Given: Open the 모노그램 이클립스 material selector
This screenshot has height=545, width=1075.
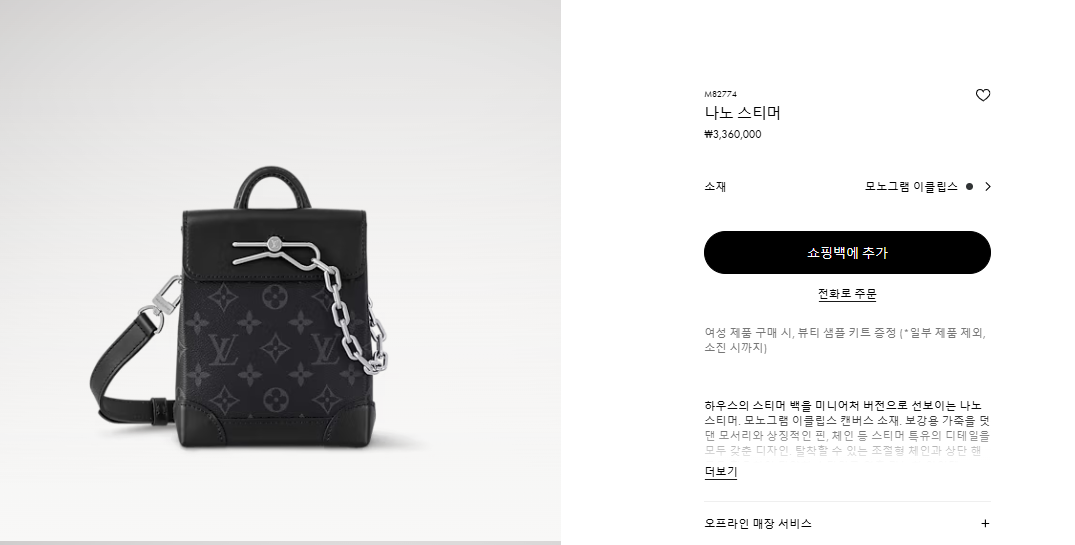Looking at the screenshot, I should pyautogui.click(x=911, y=186).
